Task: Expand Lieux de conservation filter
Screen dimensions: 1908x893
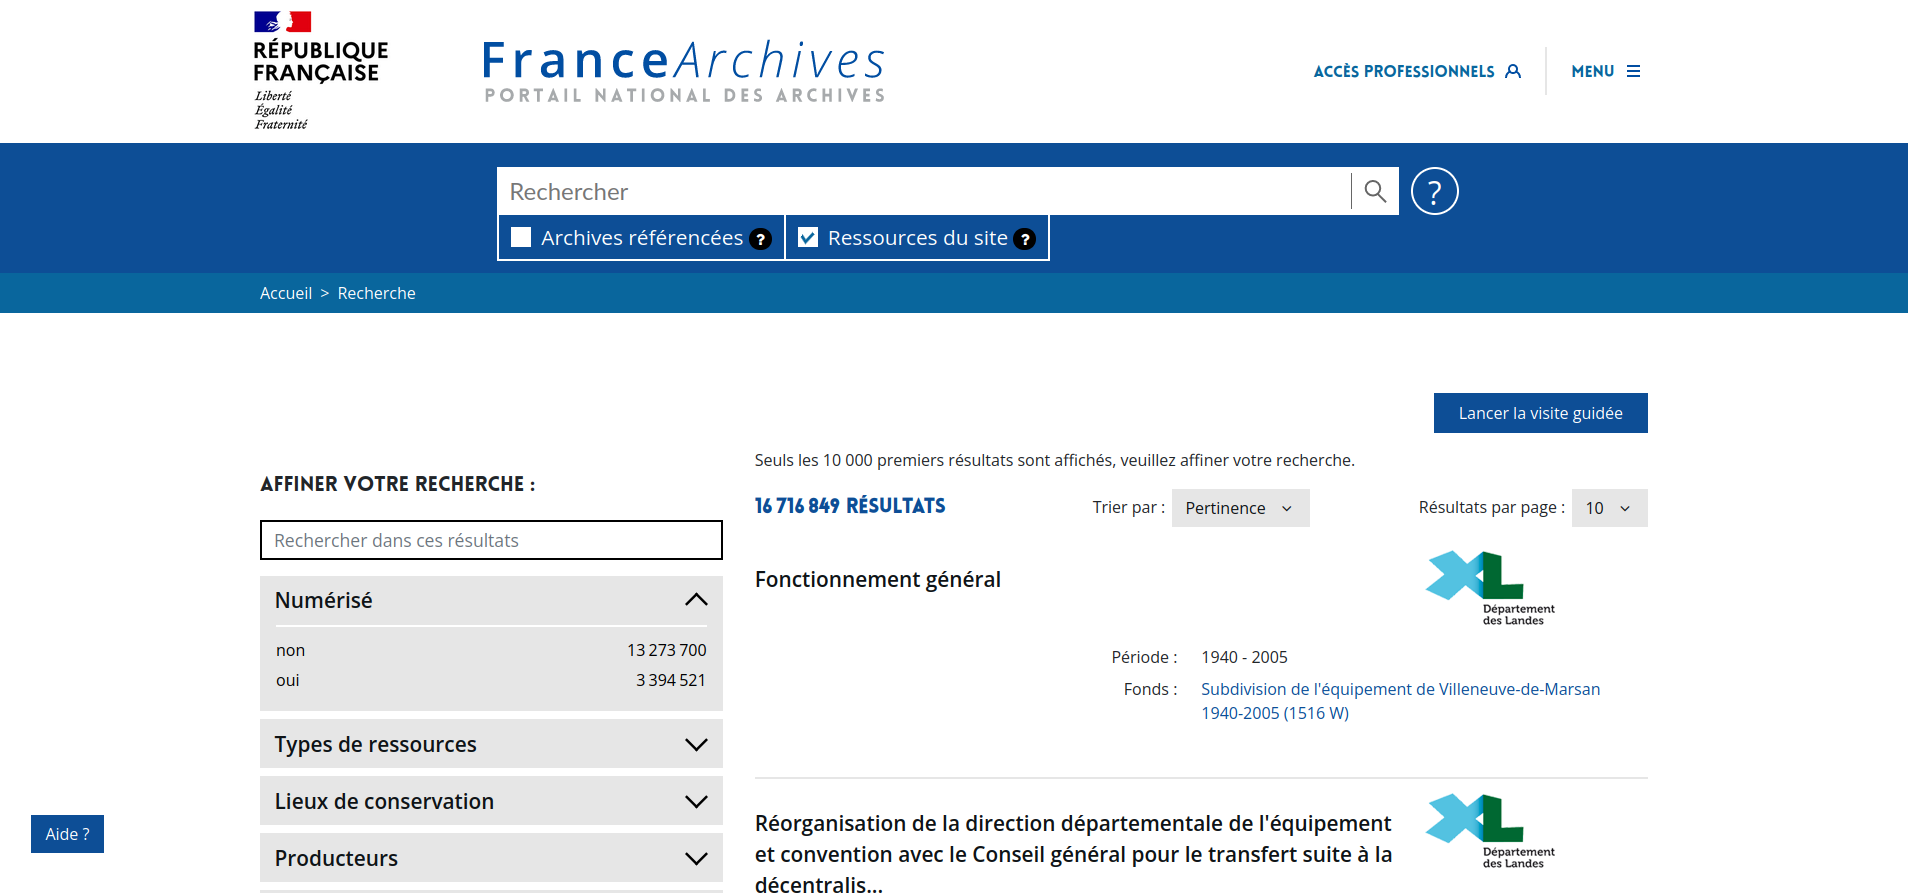Action: (696, 802)
